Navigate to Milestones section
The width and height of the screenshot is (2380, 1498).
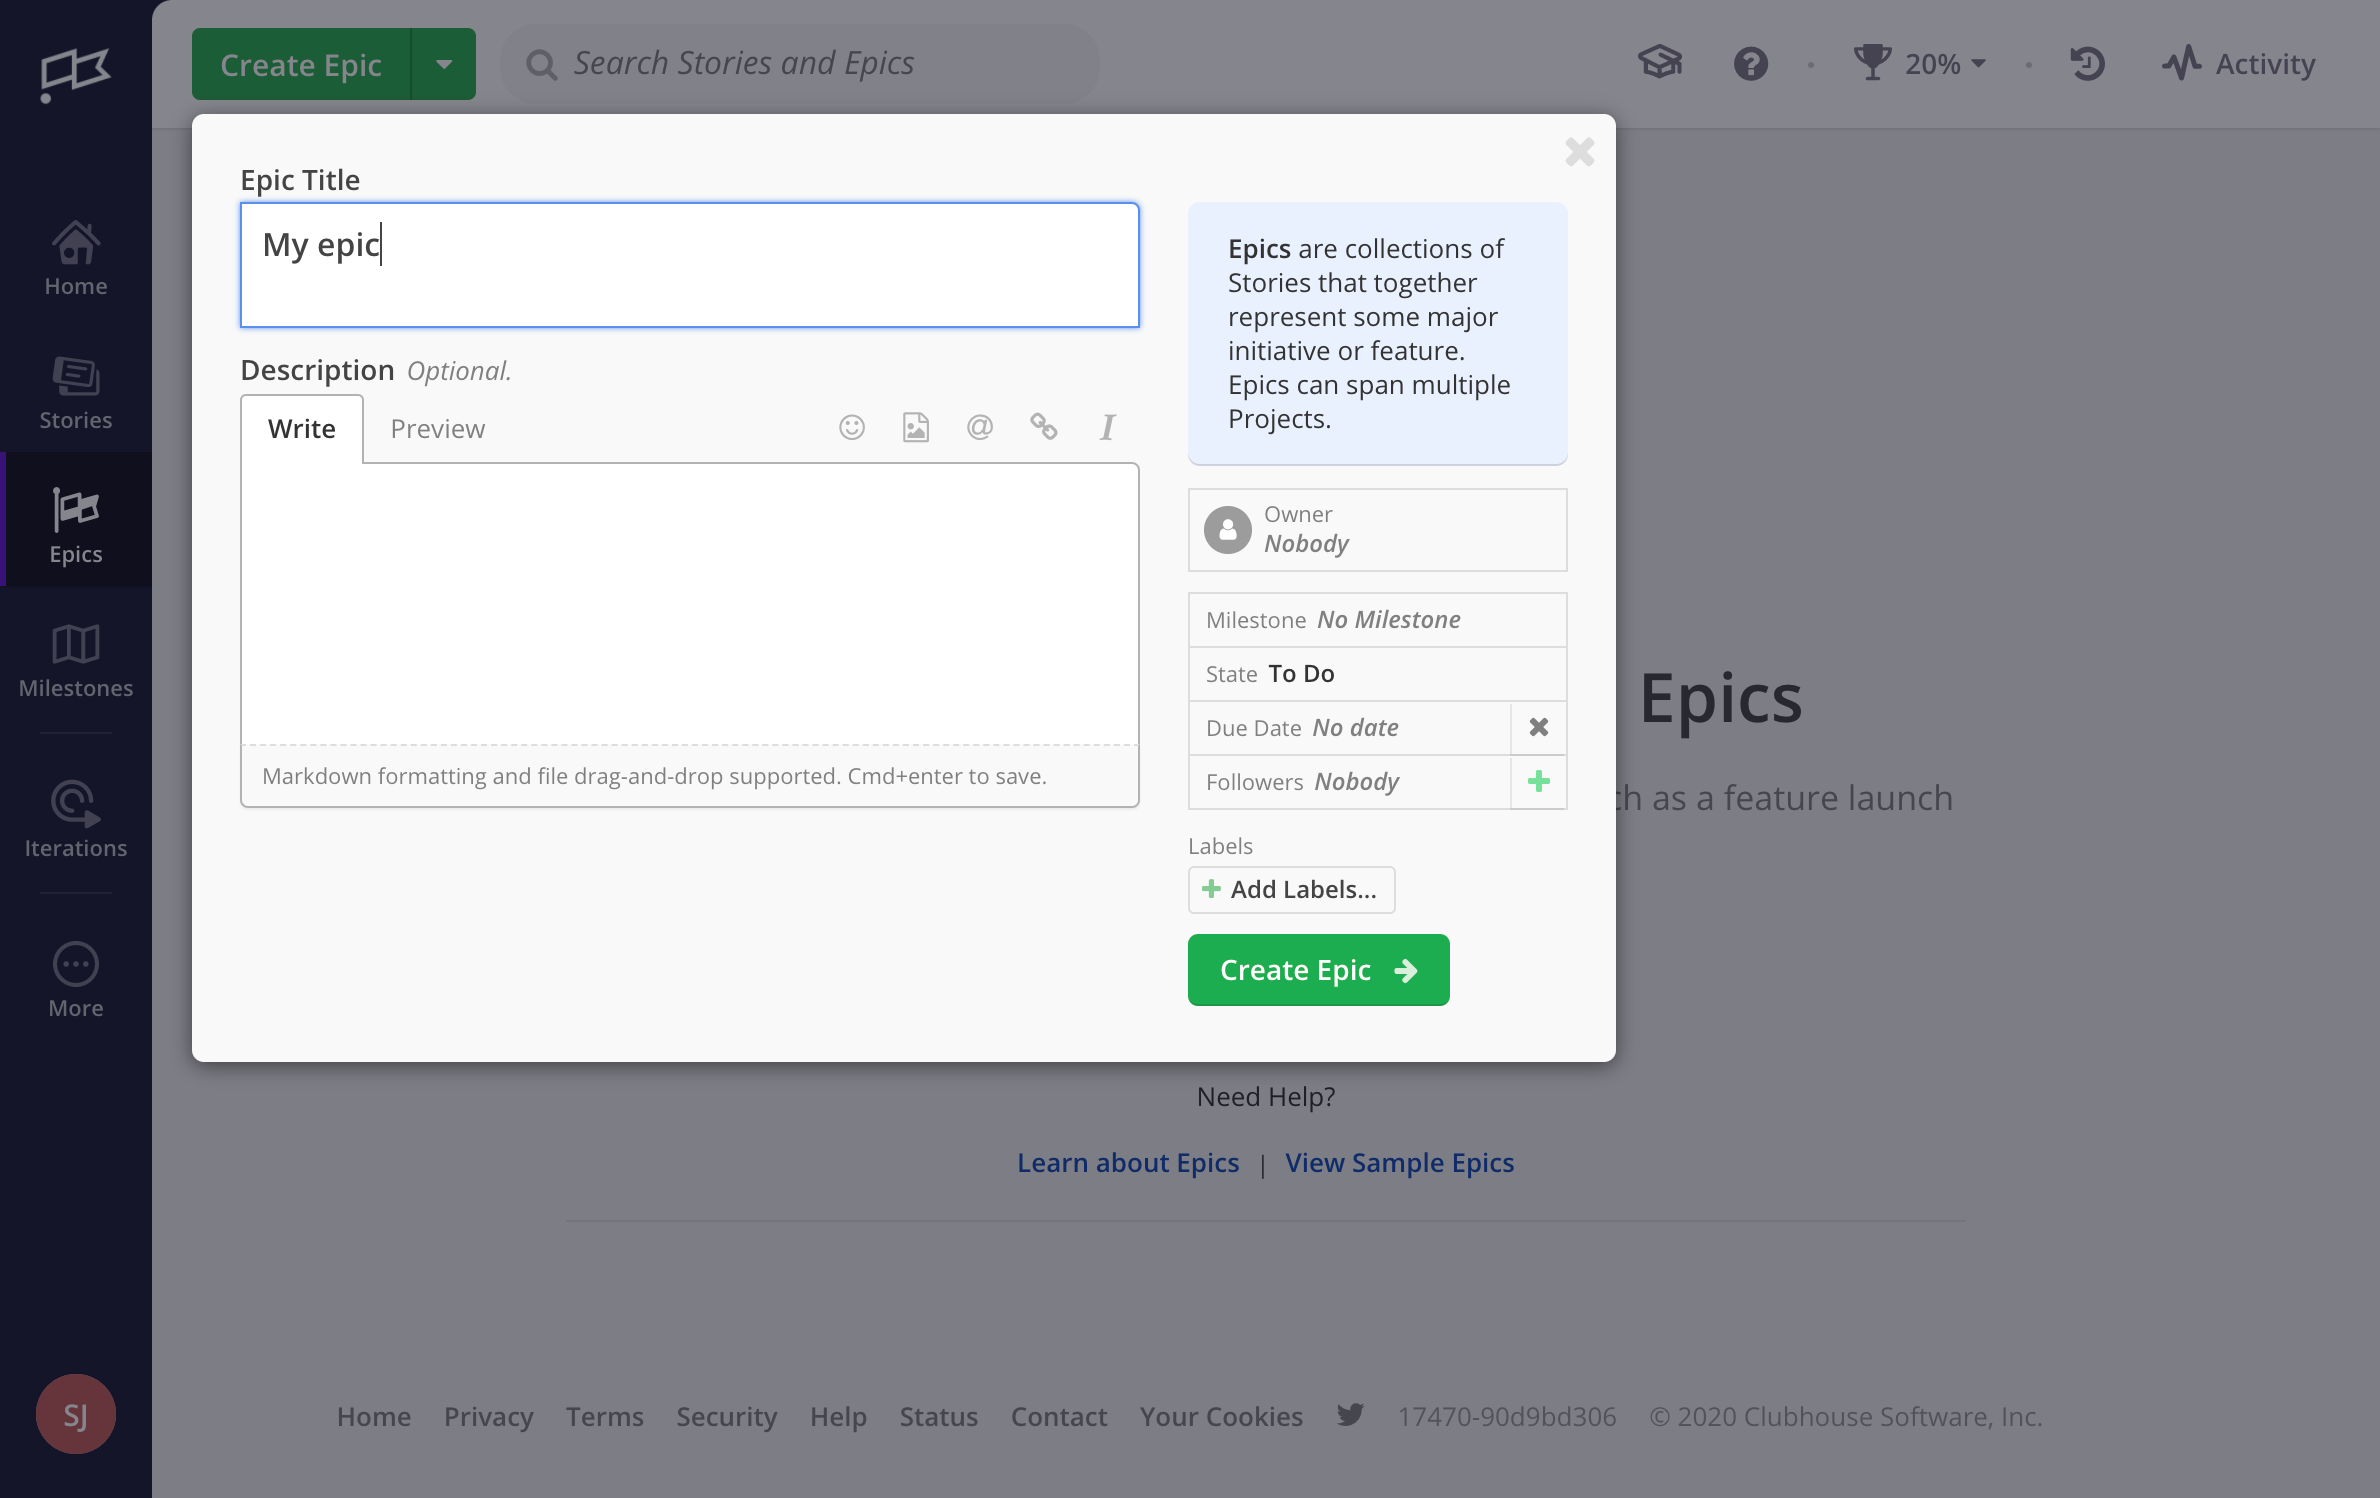click(x=76, y=659)
